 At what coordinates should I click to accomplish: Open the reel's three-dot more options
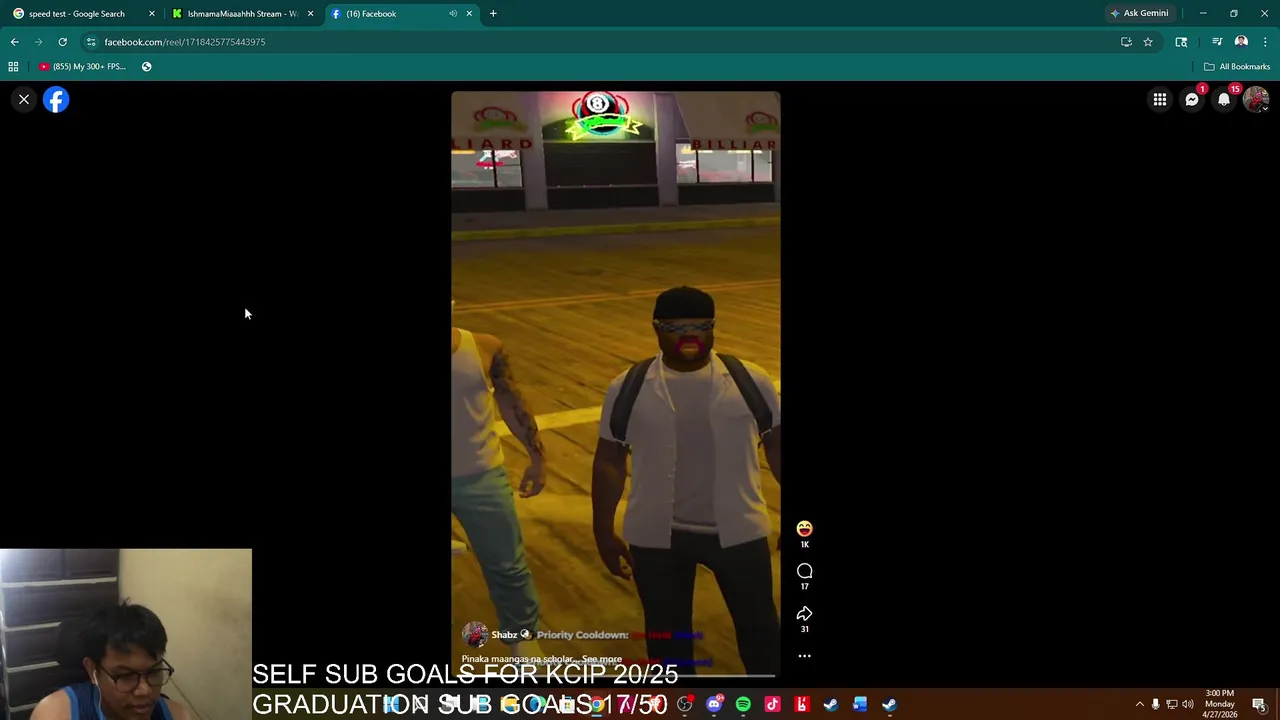(x=804, y=656)
